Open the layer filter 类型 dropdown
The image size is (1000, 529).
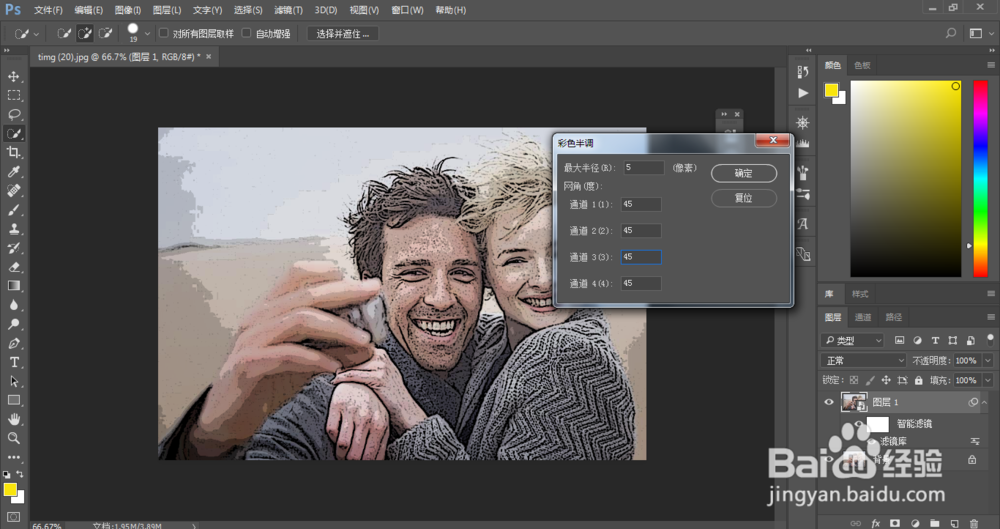[852, 340]
